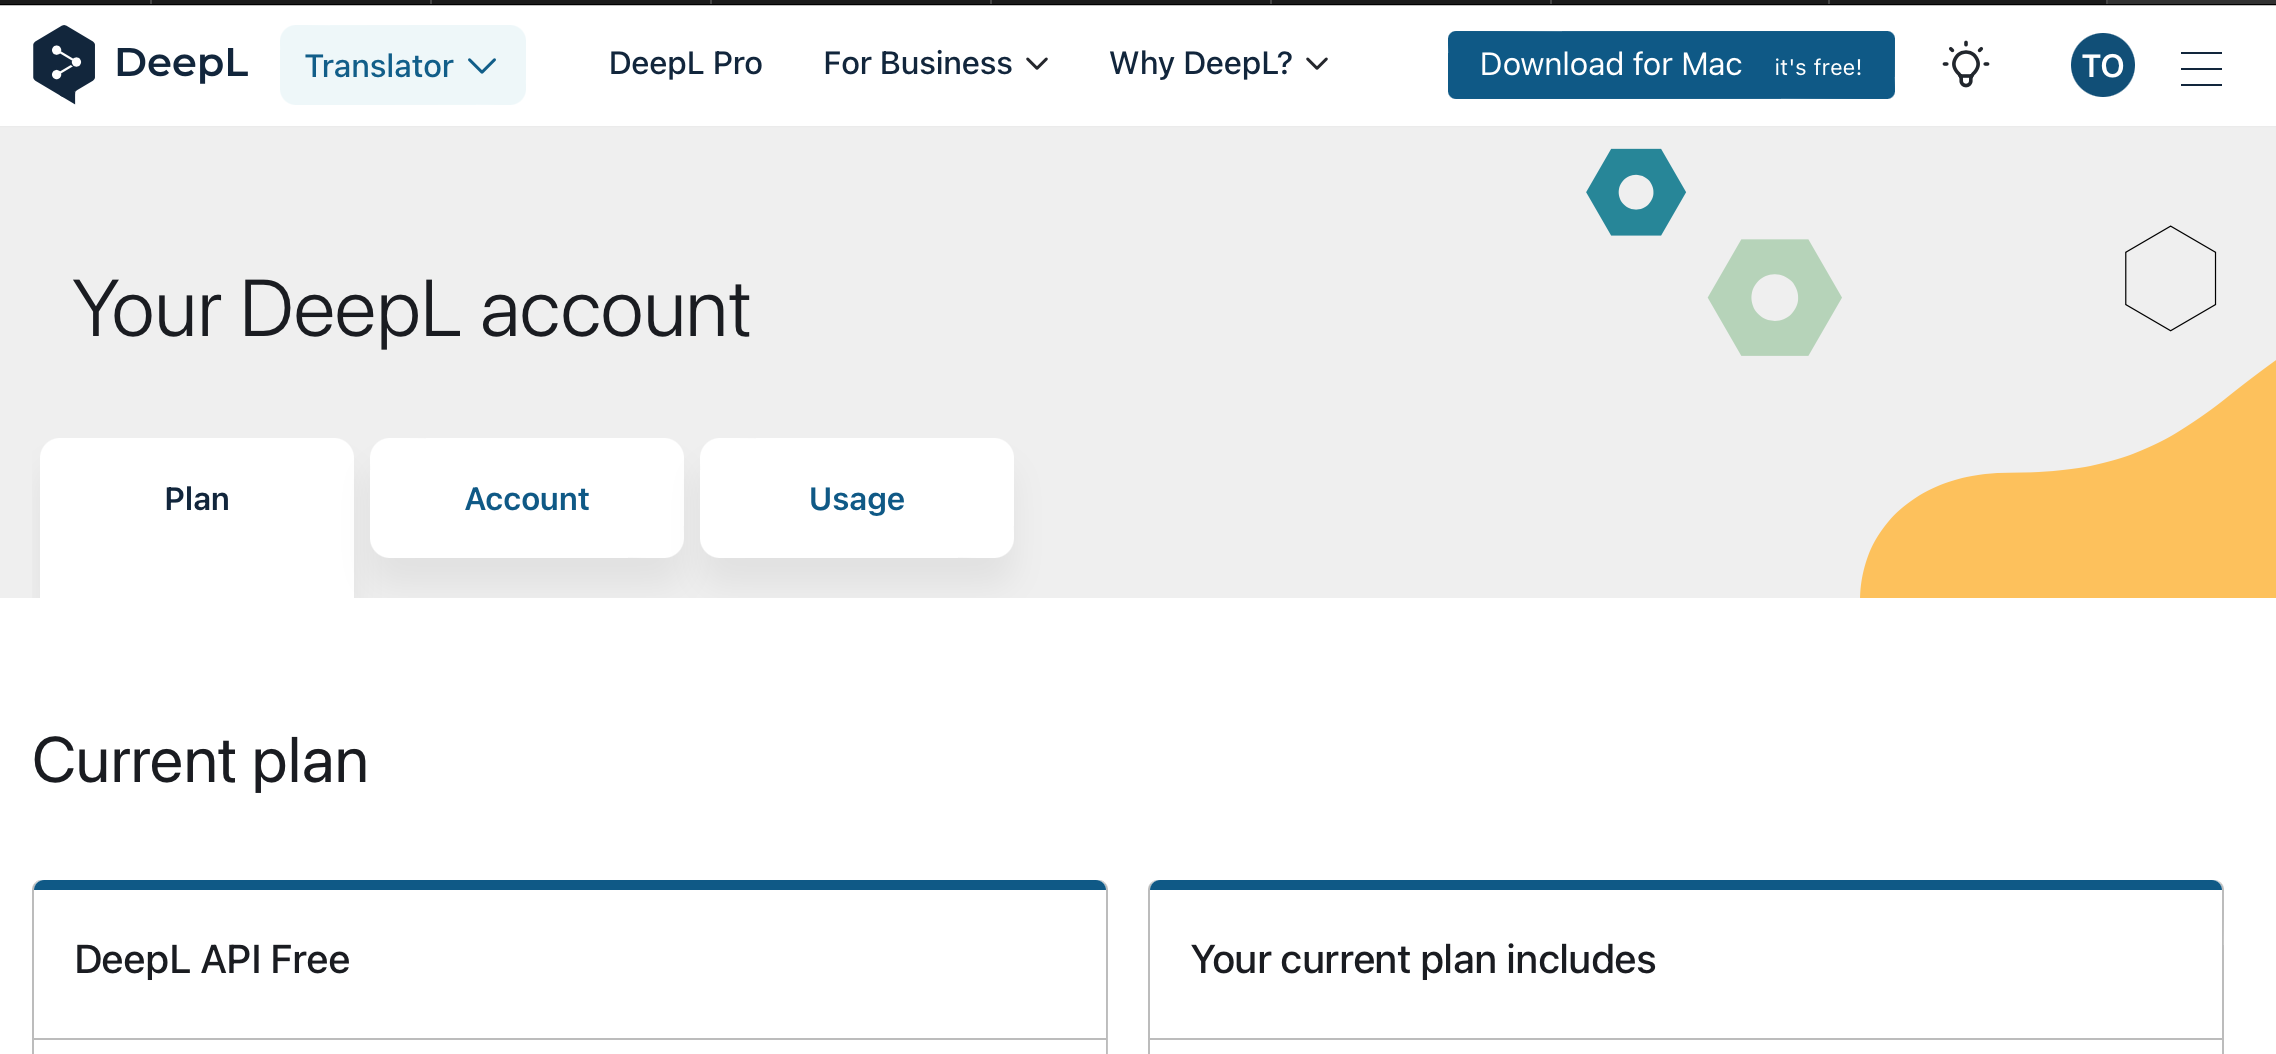The height and width of the screenshot is (1054, 2276).
Task: Expand the Why DeepL? menu
Action: tap(1219, 64)
